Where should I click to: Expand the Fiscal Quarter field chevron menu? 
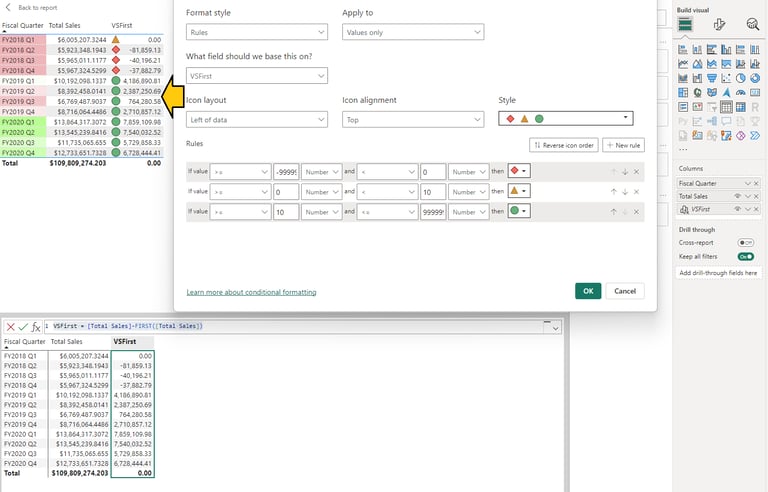click(747, 183)
